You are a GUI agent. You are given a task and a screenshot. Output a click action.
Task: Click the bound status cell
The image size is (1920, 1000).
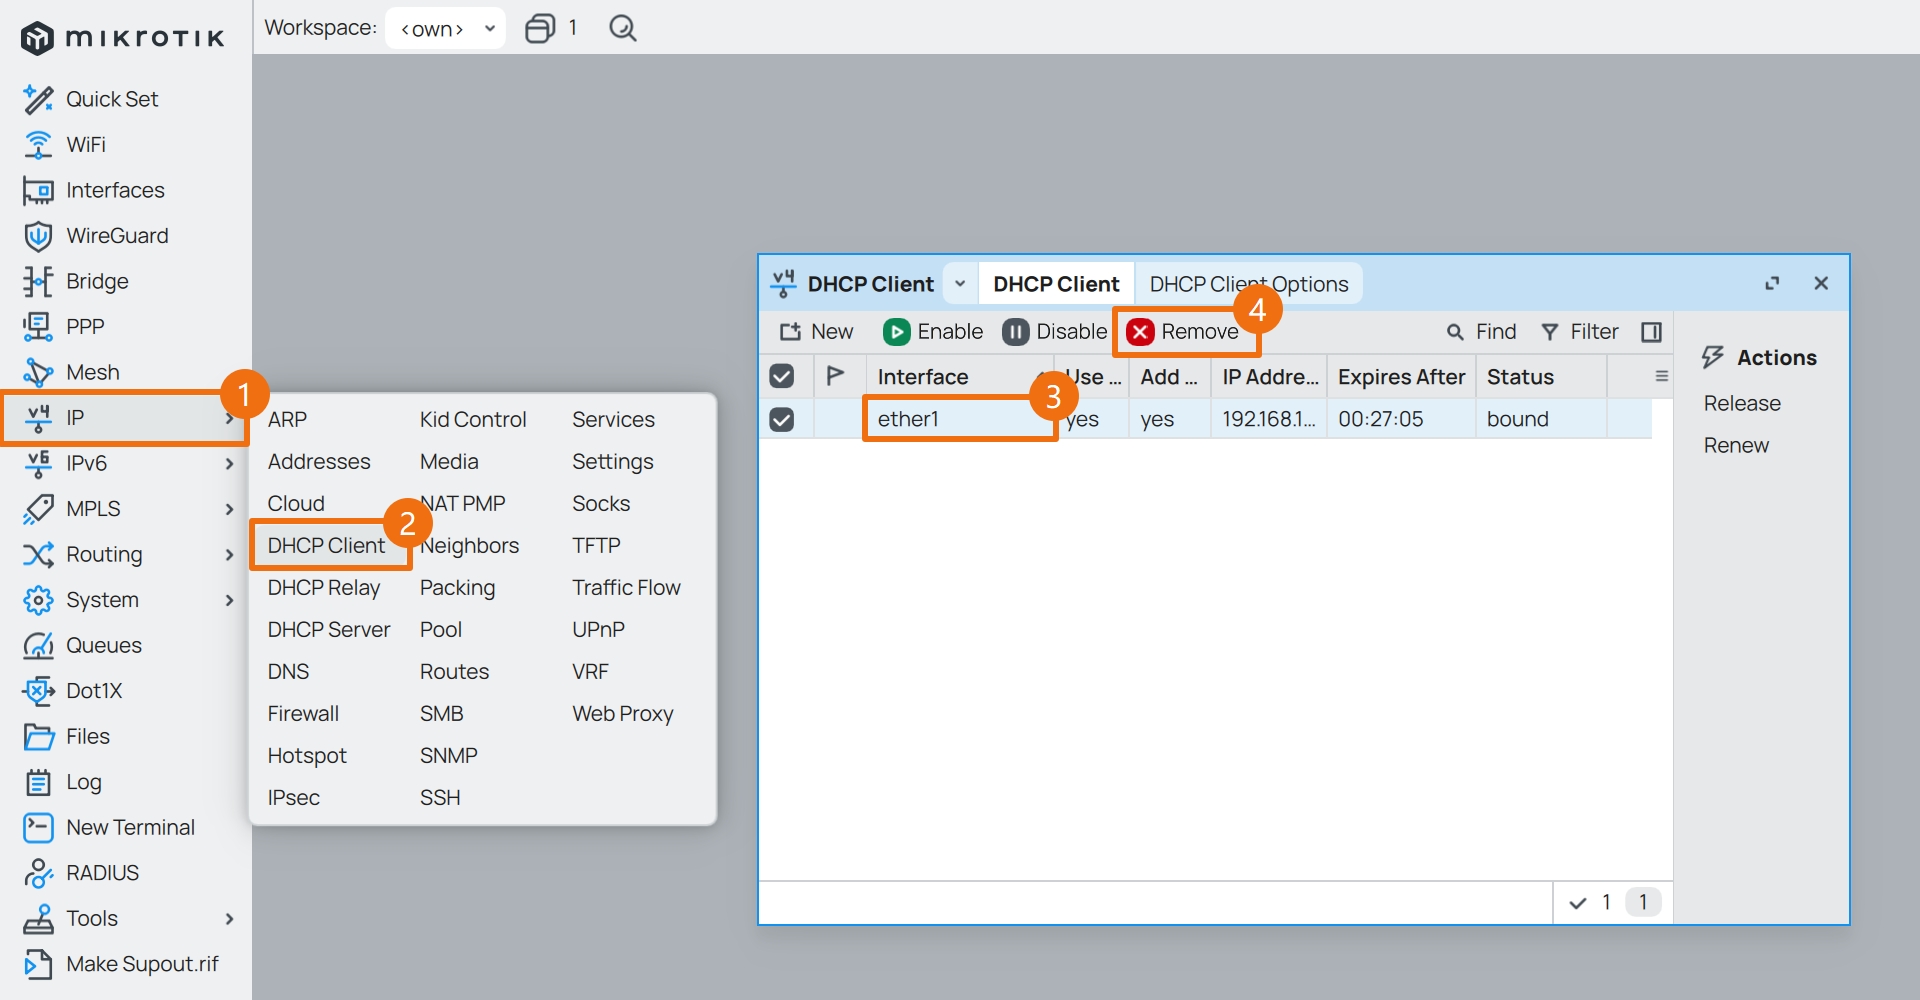[x=1540, y=419]
